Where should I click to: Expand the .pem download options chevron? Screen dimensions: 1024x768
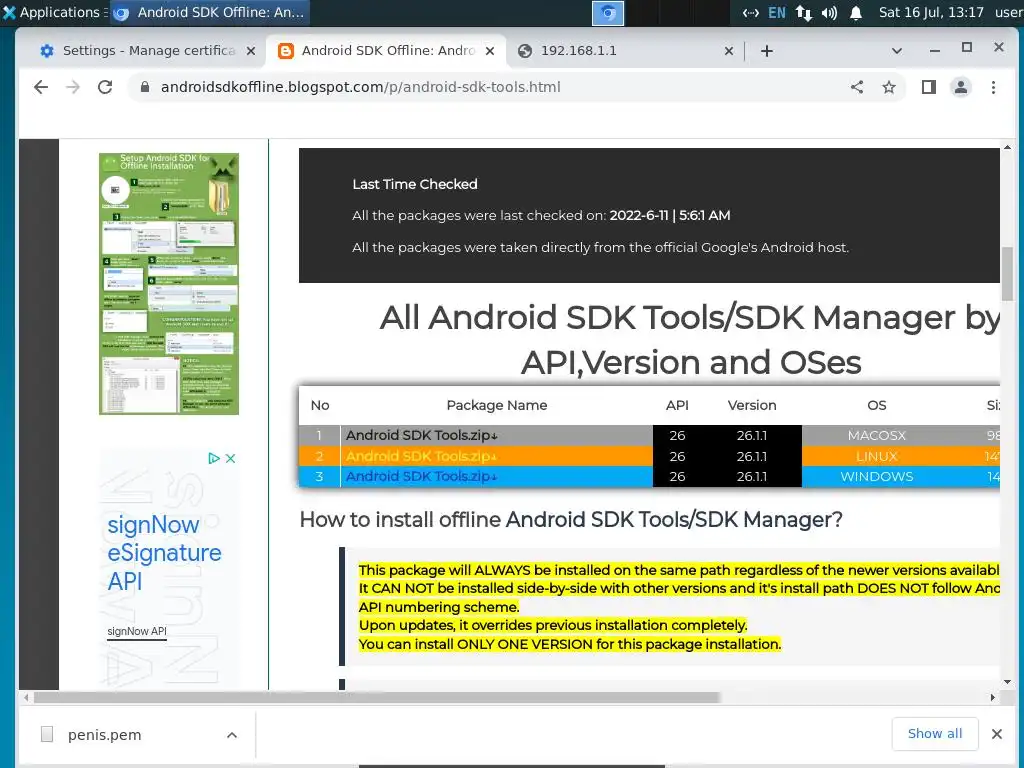[x=232, y=735]
